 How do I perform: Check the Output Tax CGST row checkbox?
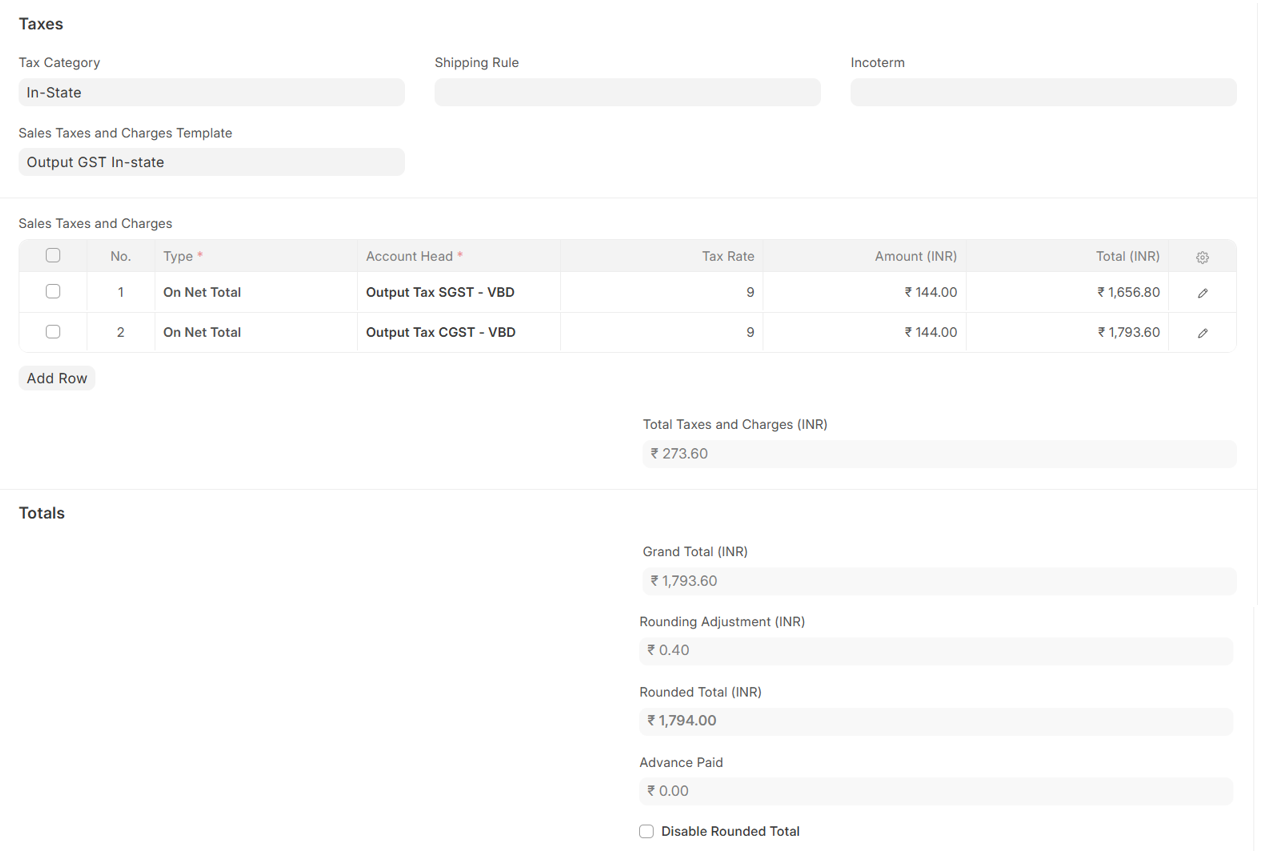coord(53,332)
